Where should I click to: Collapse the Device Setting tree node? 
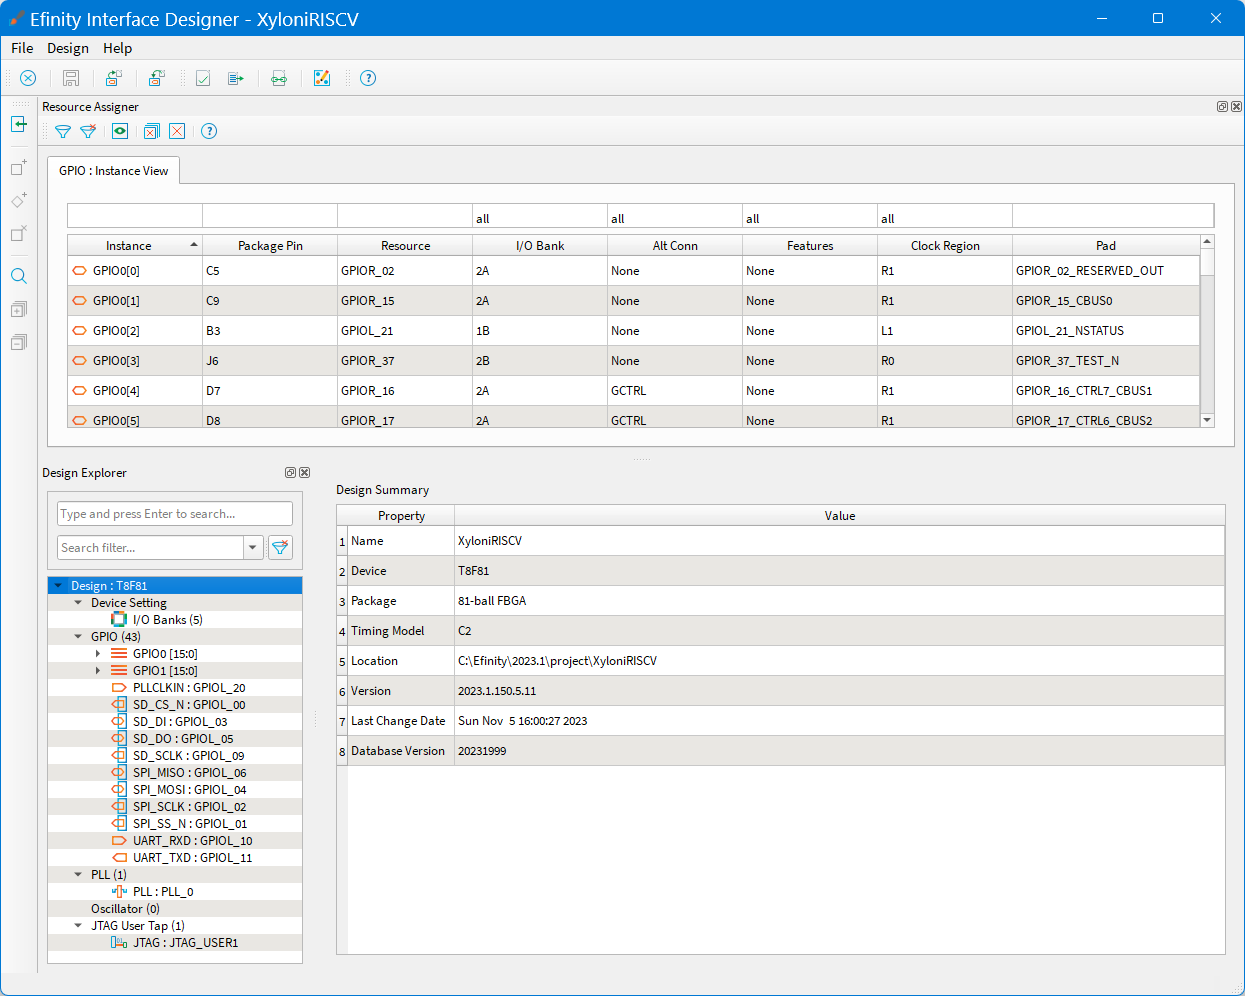(79, 603)
